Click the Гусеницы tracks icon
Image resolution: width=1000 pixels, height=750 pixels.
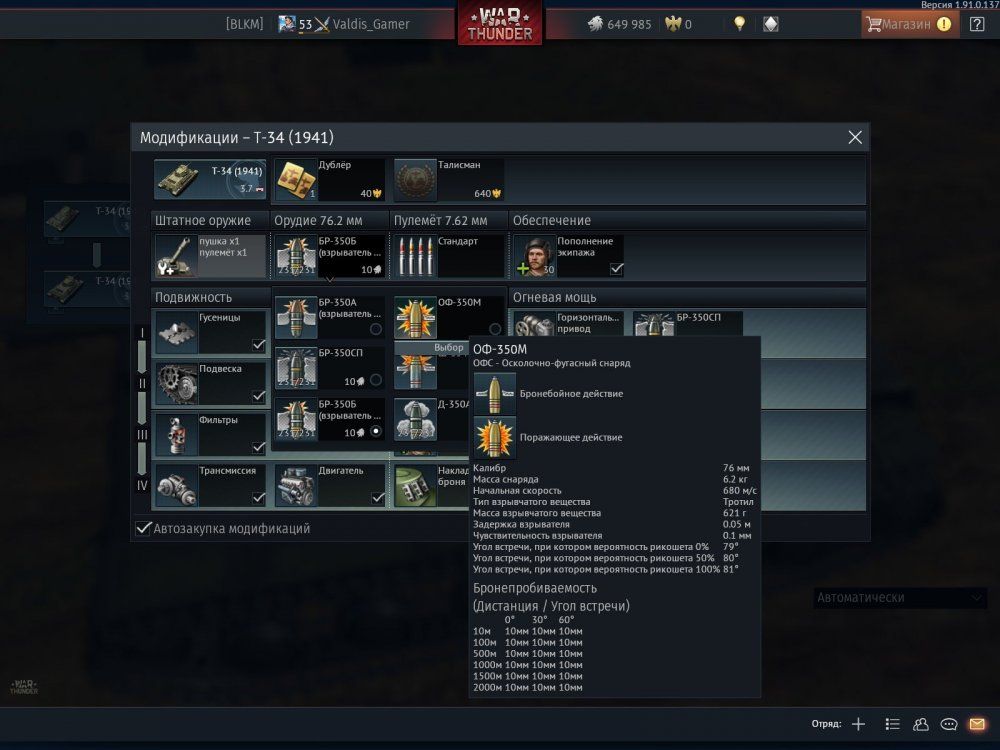(x=175, y=332)
